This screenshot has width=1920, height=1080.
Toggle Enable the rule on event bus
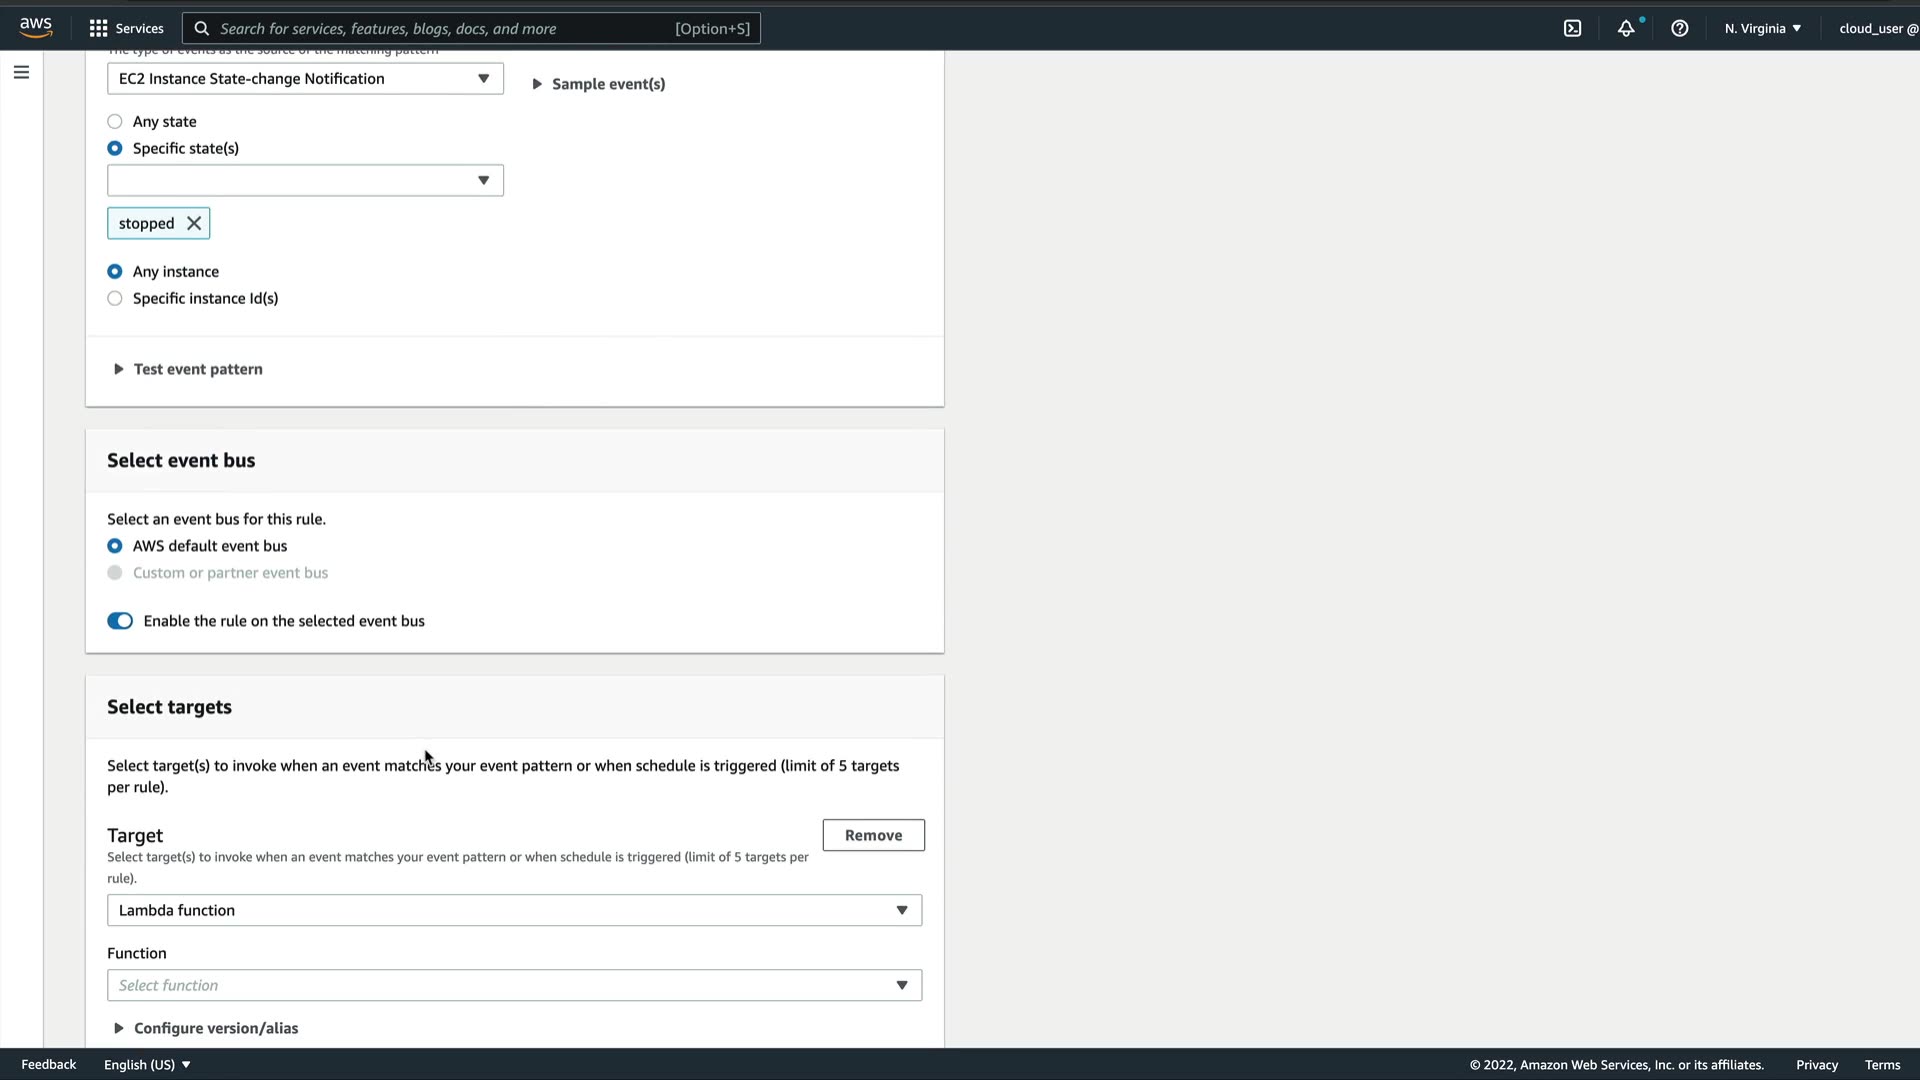tap(120, 621)
